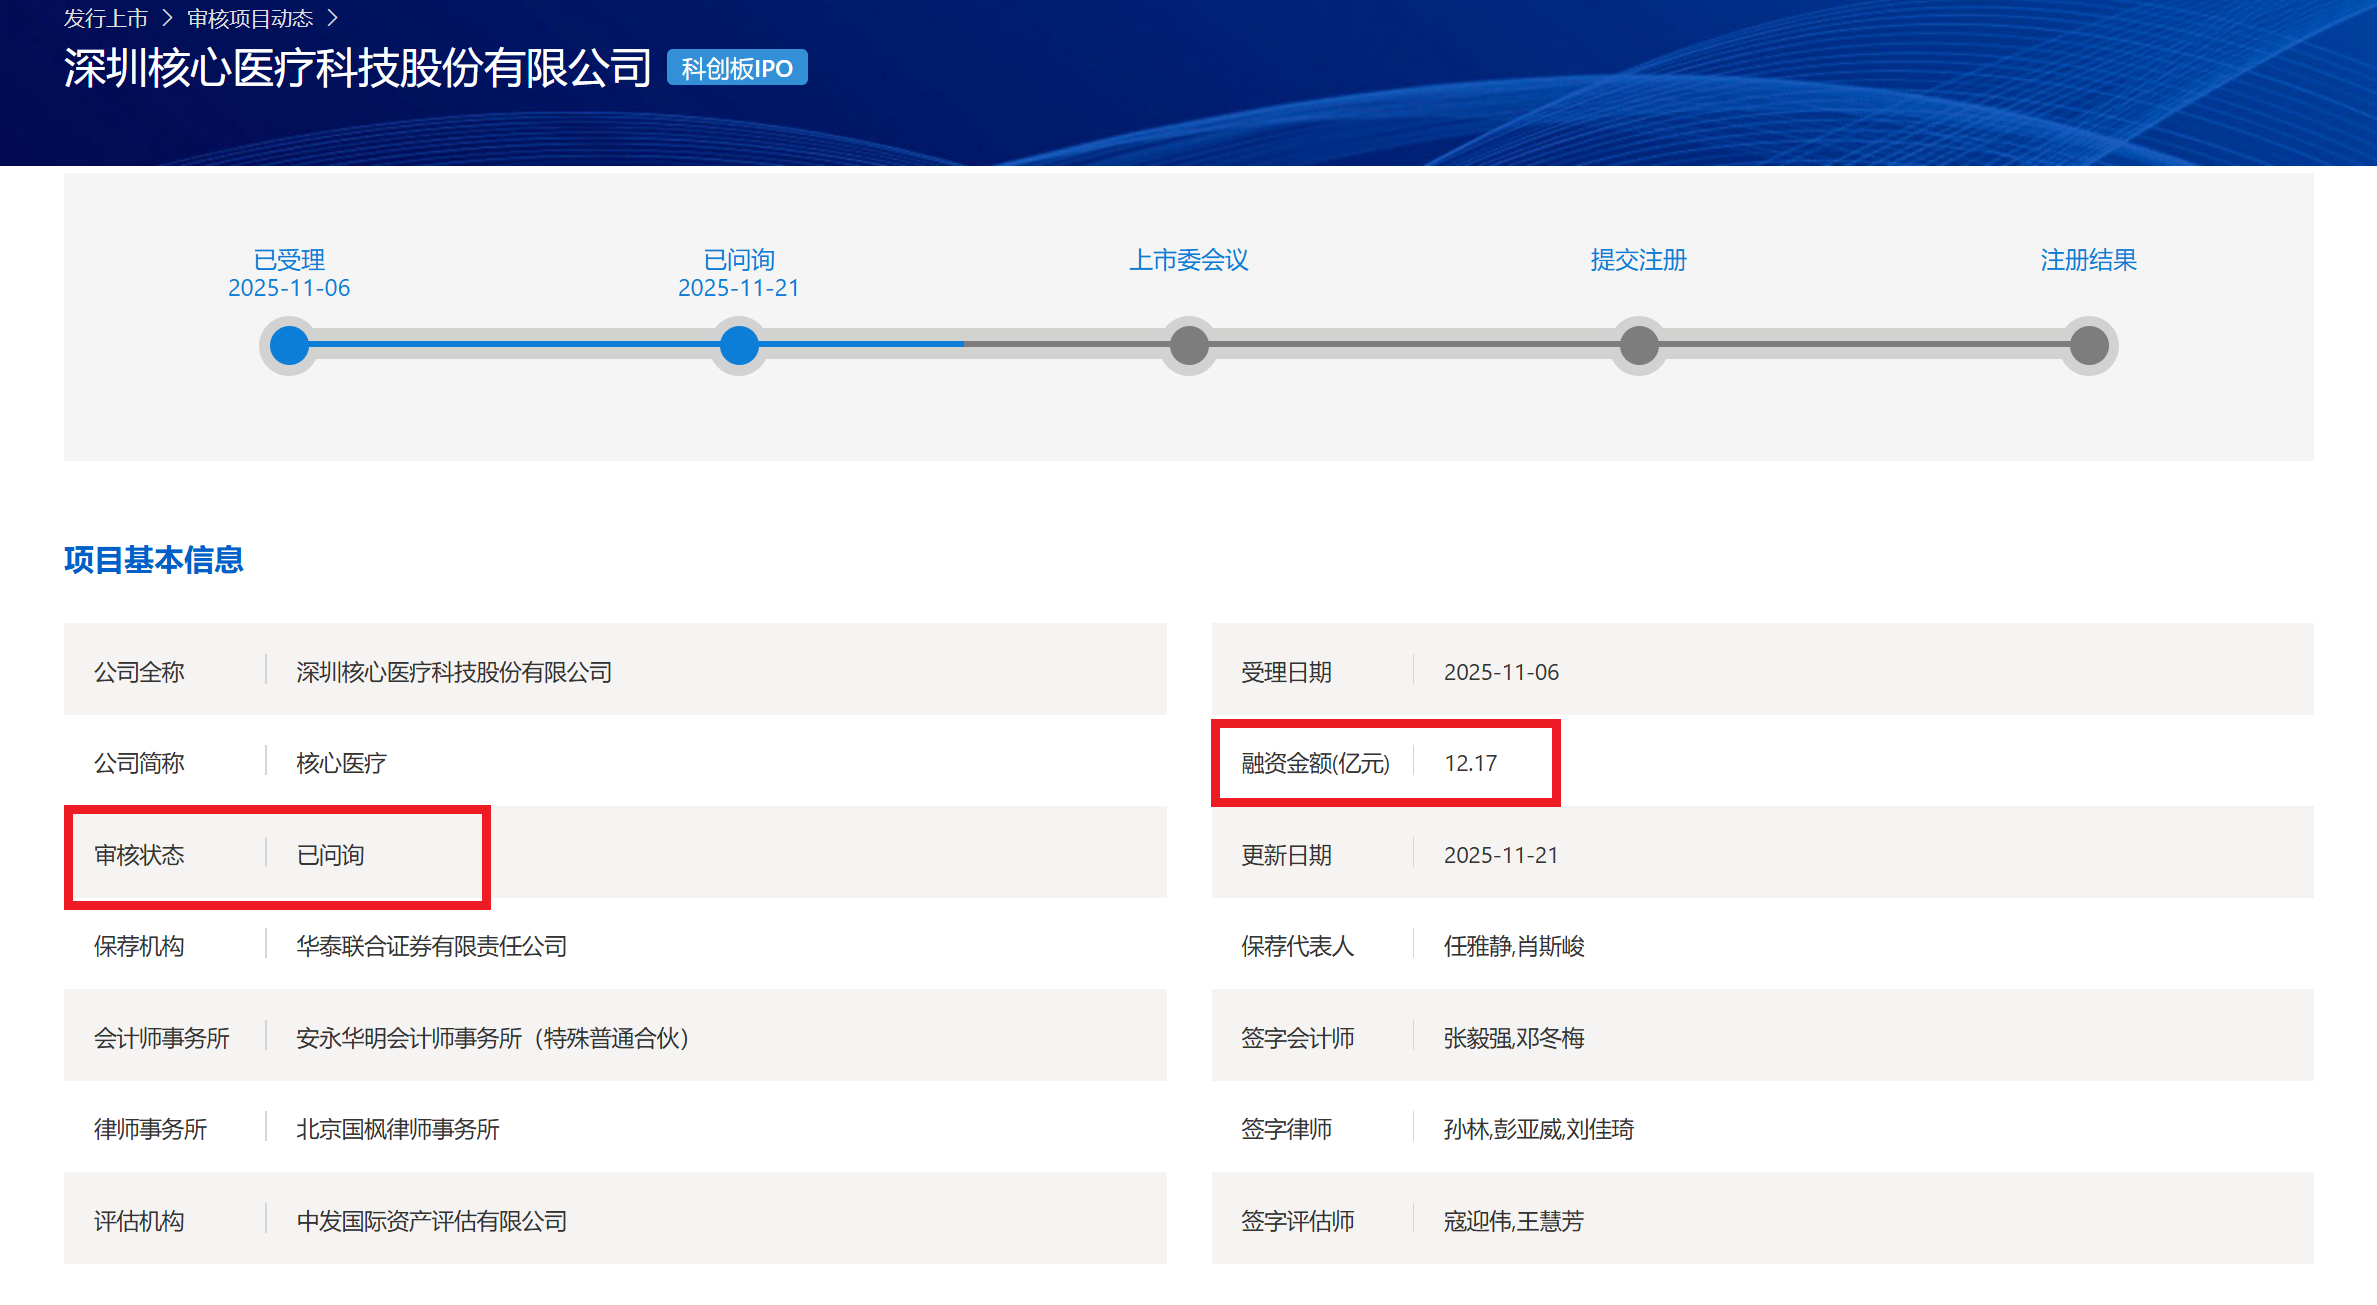Image resolution: width=2377 pixels, height=1305 pixels.
Task: Click the 科创板IPO badge
Action: pos(737,68)
